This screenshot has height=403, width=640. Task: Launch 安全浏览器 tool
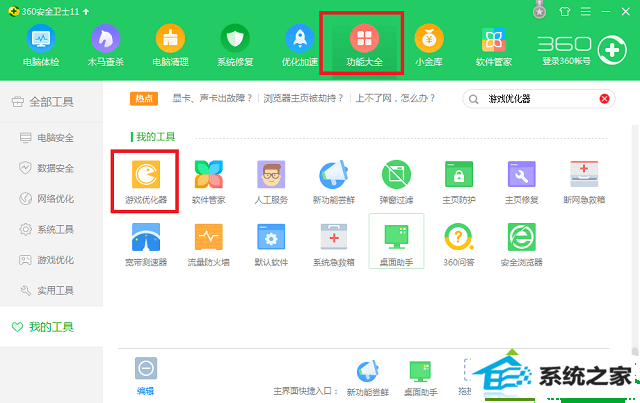(521, 244)
